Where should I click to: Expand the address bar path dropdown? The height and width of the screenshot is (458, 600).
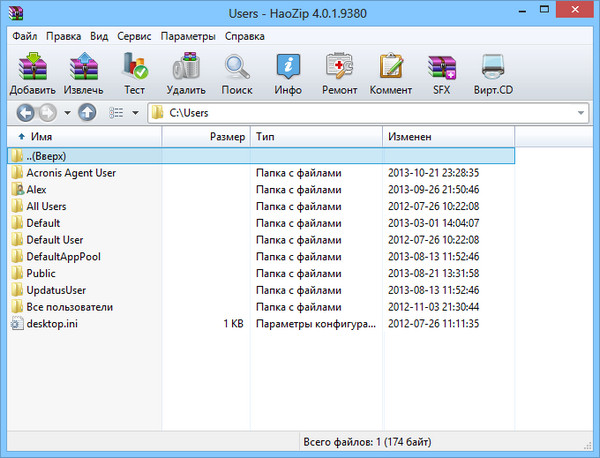pos(581,113)
